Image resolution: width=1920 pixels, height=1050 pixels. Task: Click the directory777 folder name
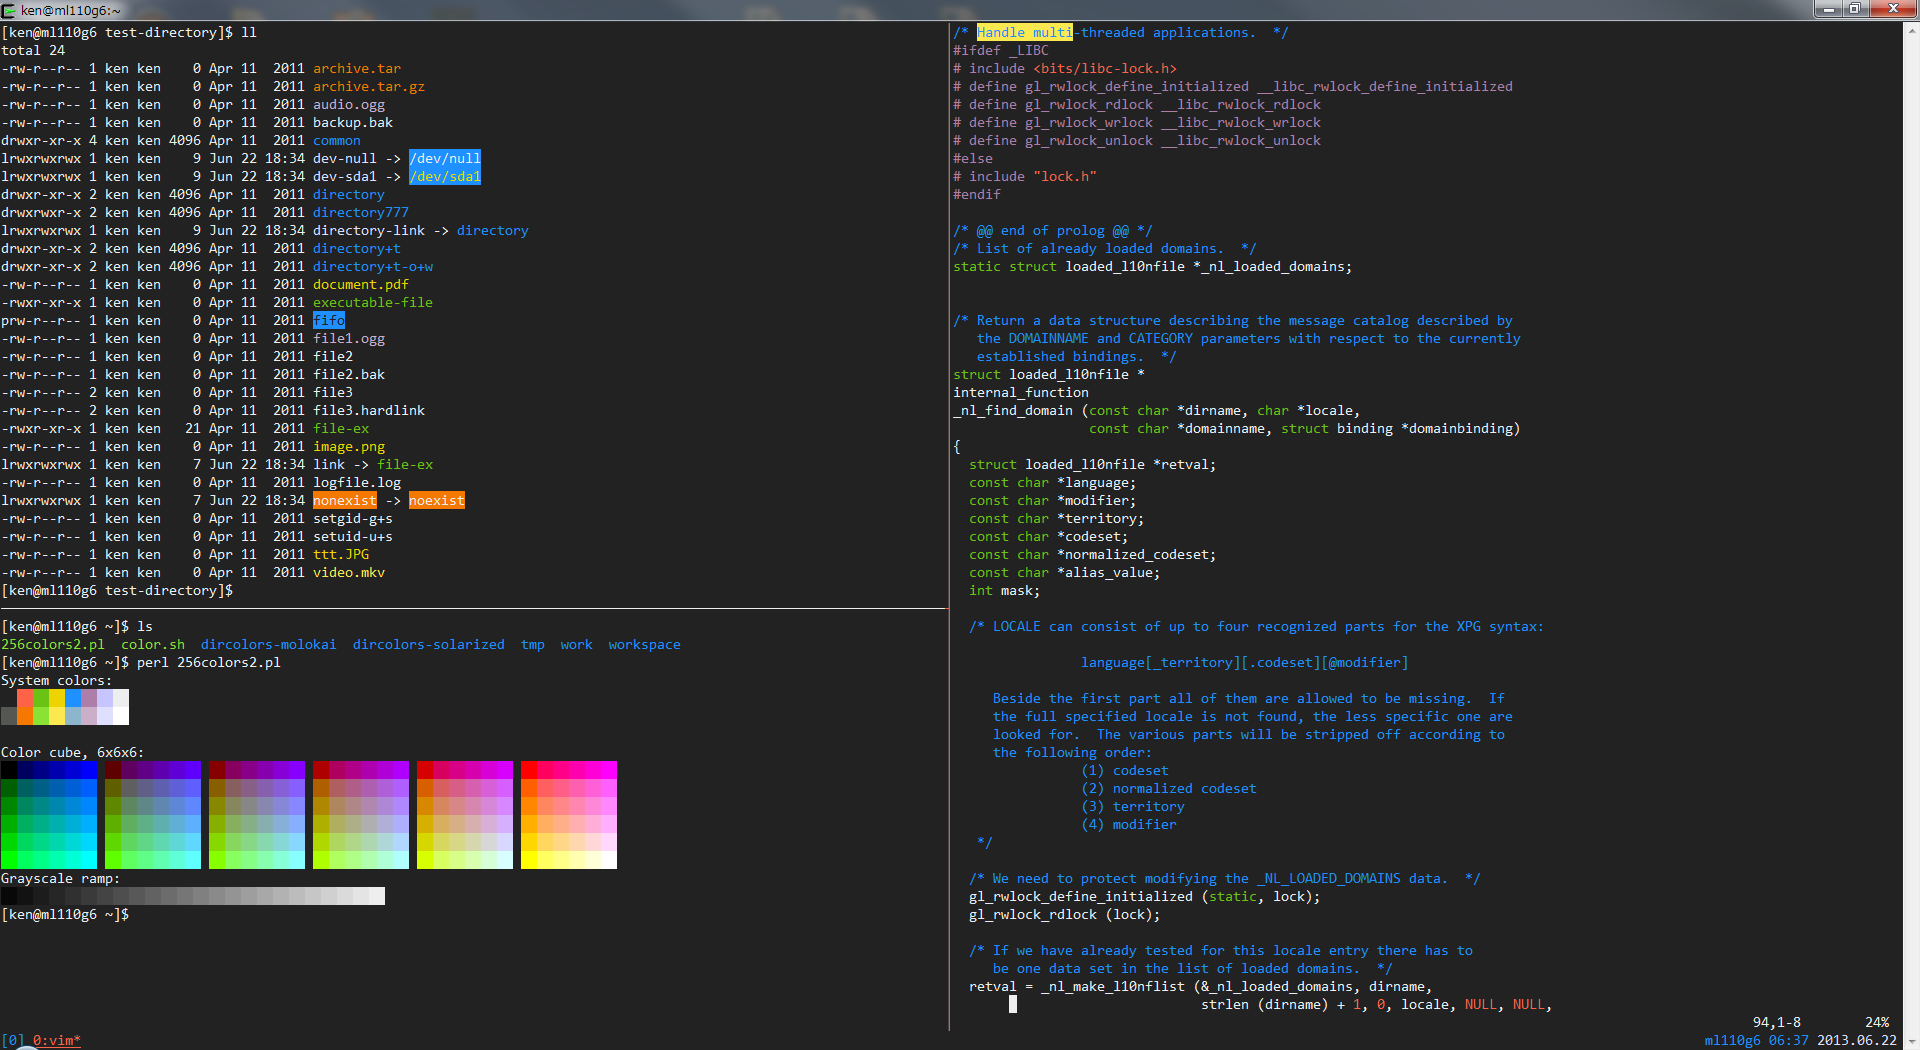[x=360, y=212]
